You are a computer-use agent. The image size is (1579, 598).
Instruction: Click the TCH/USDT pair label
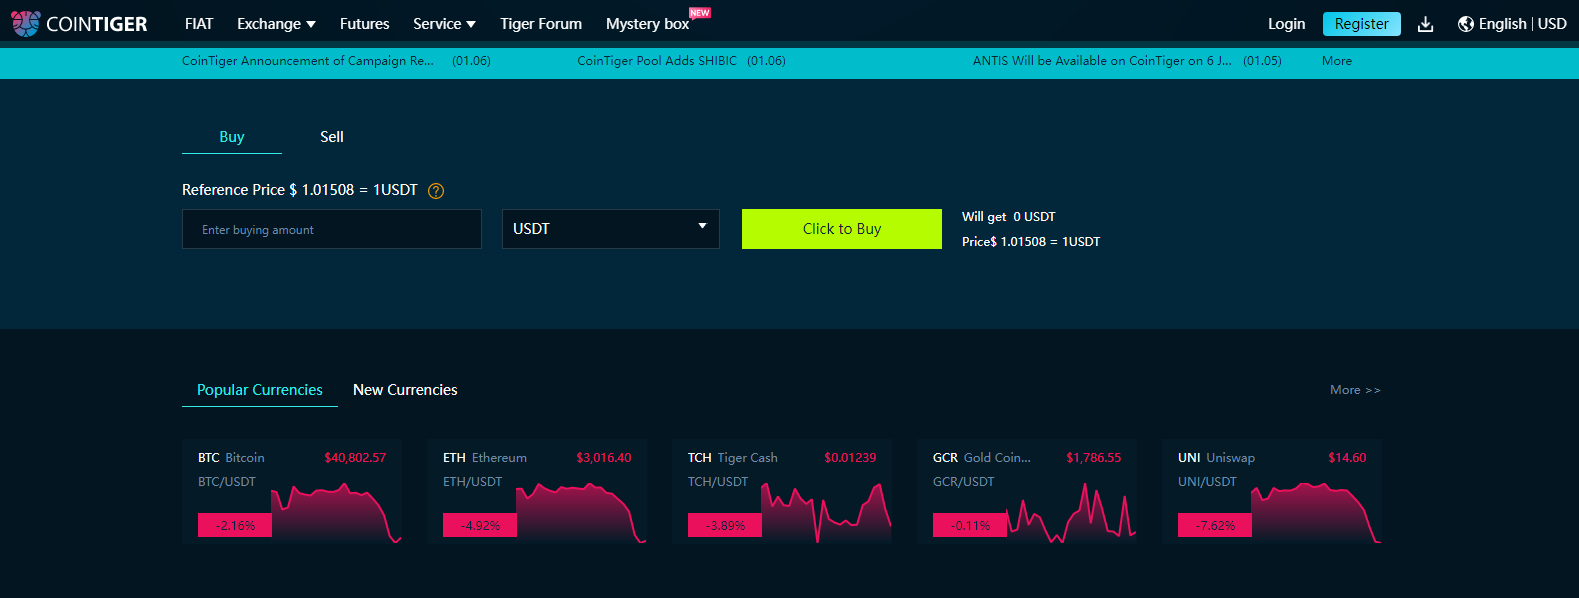point(718,482)
